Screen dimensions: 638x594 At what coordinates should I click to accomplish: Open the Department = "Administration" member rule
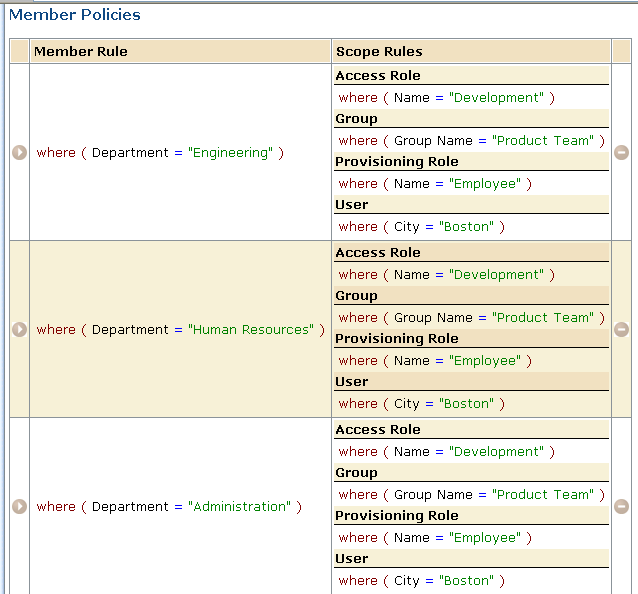click(x=169, y=507)
